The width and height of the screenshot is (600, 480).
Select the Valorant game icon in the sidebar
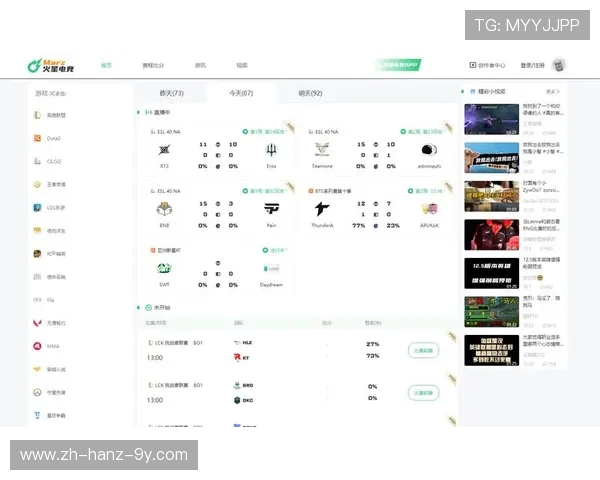click(x=37, y=323)
